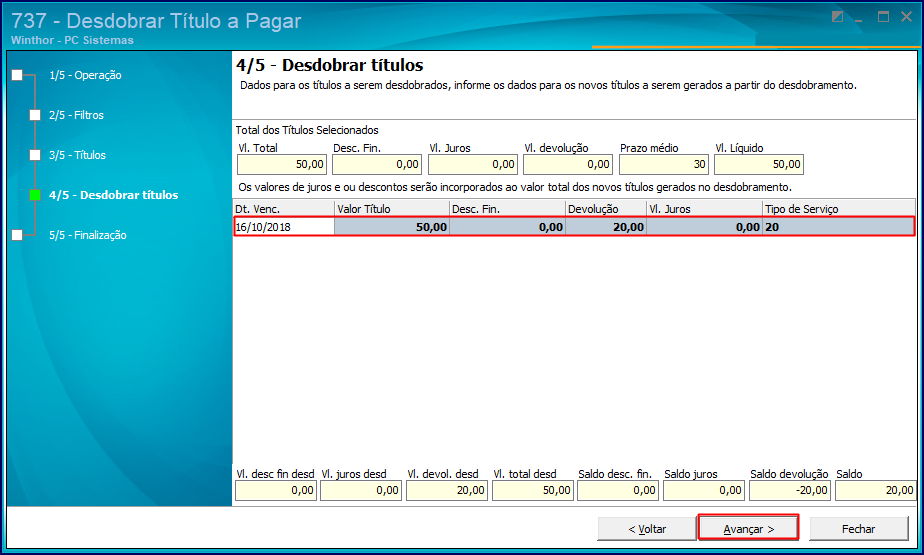Click the Saldo field showing 20,00

876,490
